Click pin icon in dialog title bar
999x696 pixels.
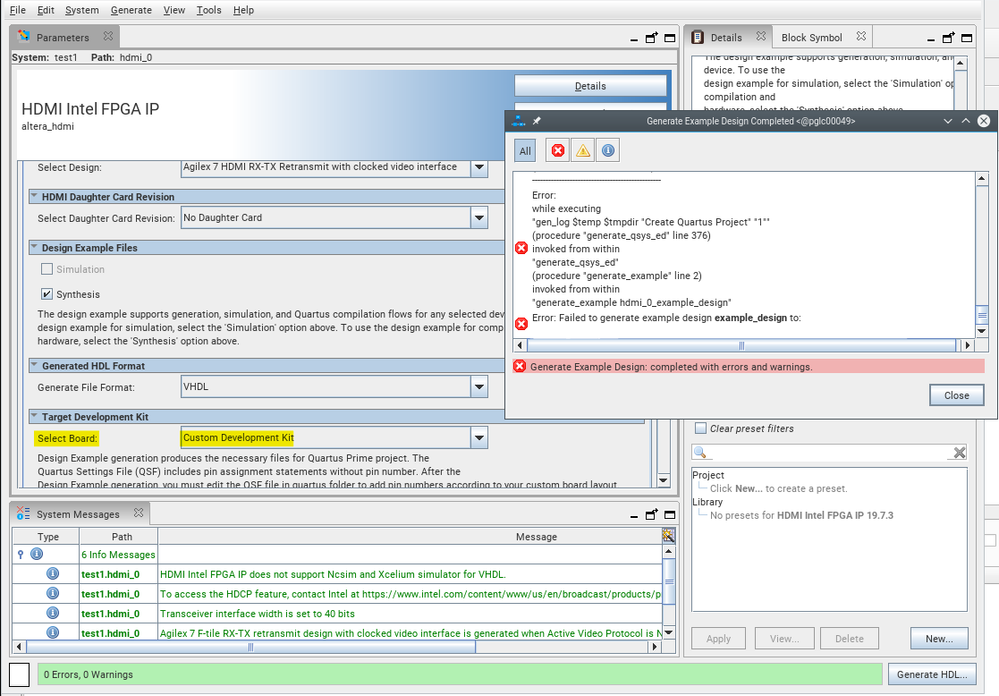pyautogui.click(x=536, y=120)
